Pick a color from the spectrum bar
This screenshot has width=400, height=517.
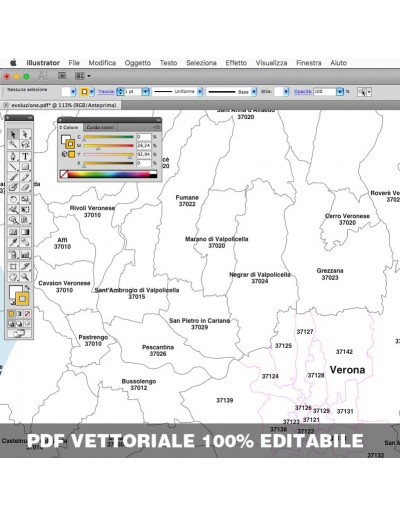click(109, 174)
